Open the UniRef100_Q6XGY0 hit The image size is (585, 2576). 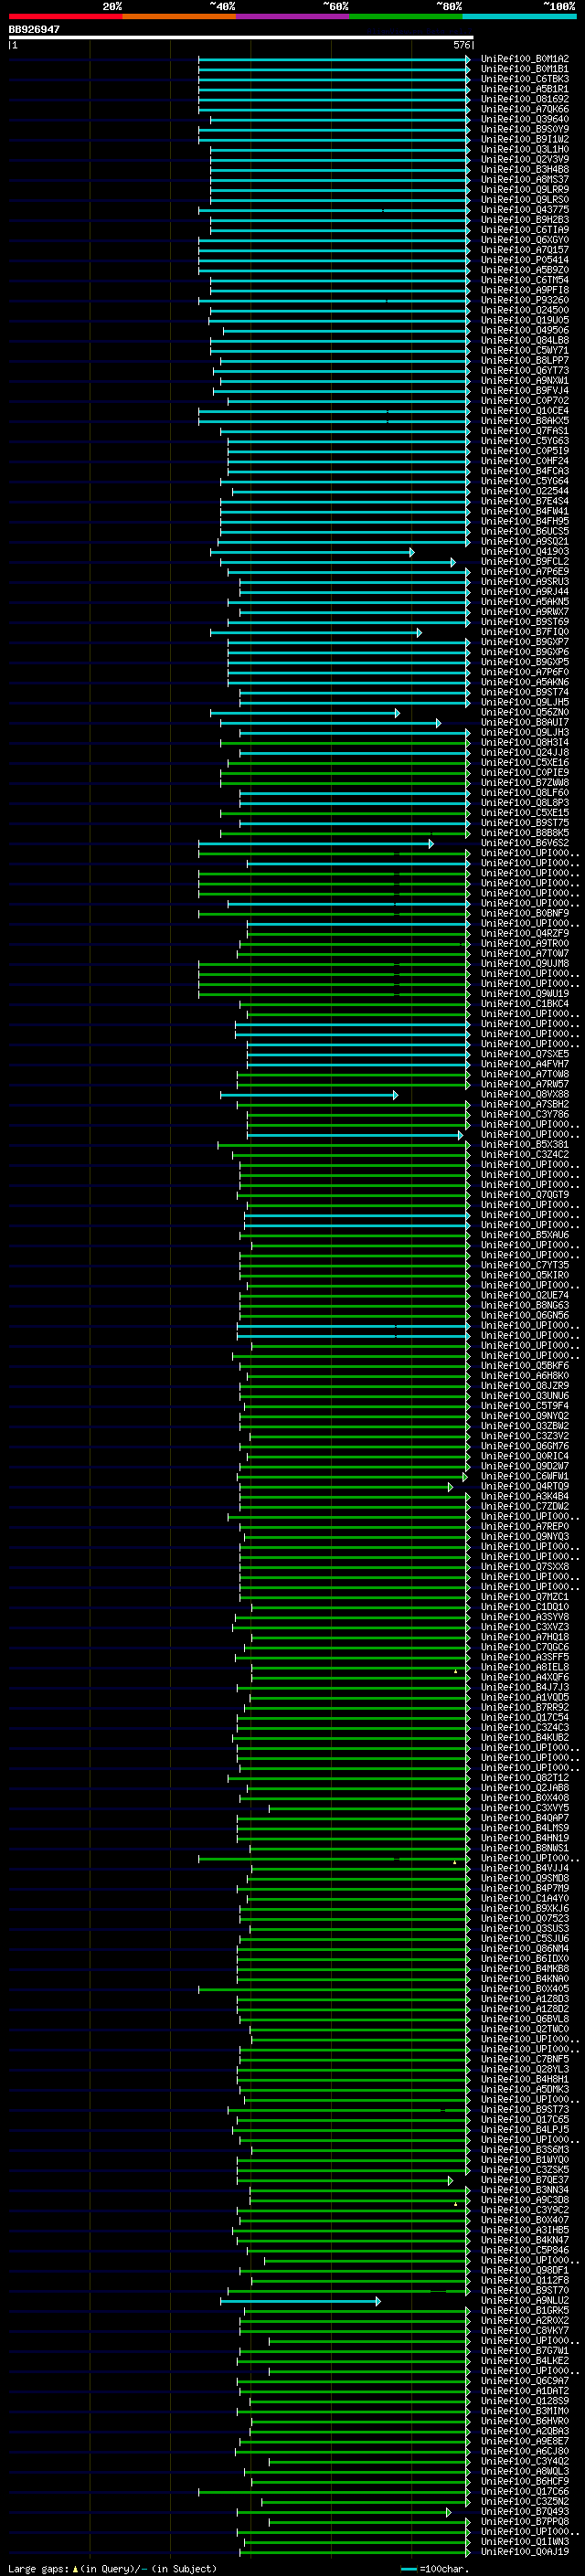click(x=525, y=240)
